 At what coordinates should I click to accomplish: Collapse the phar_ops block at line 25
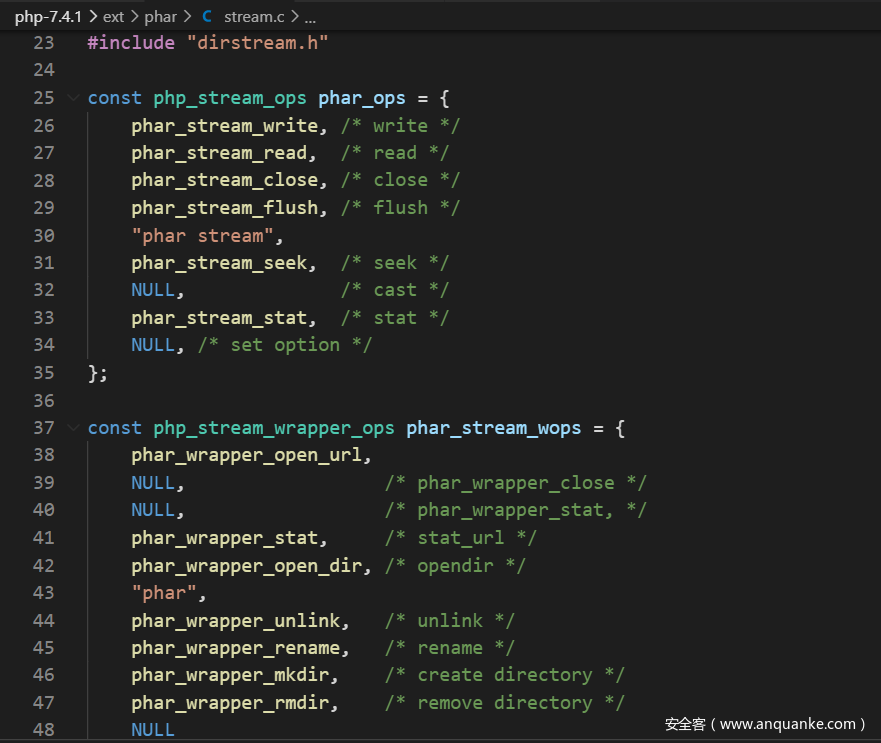pos(73,98)
